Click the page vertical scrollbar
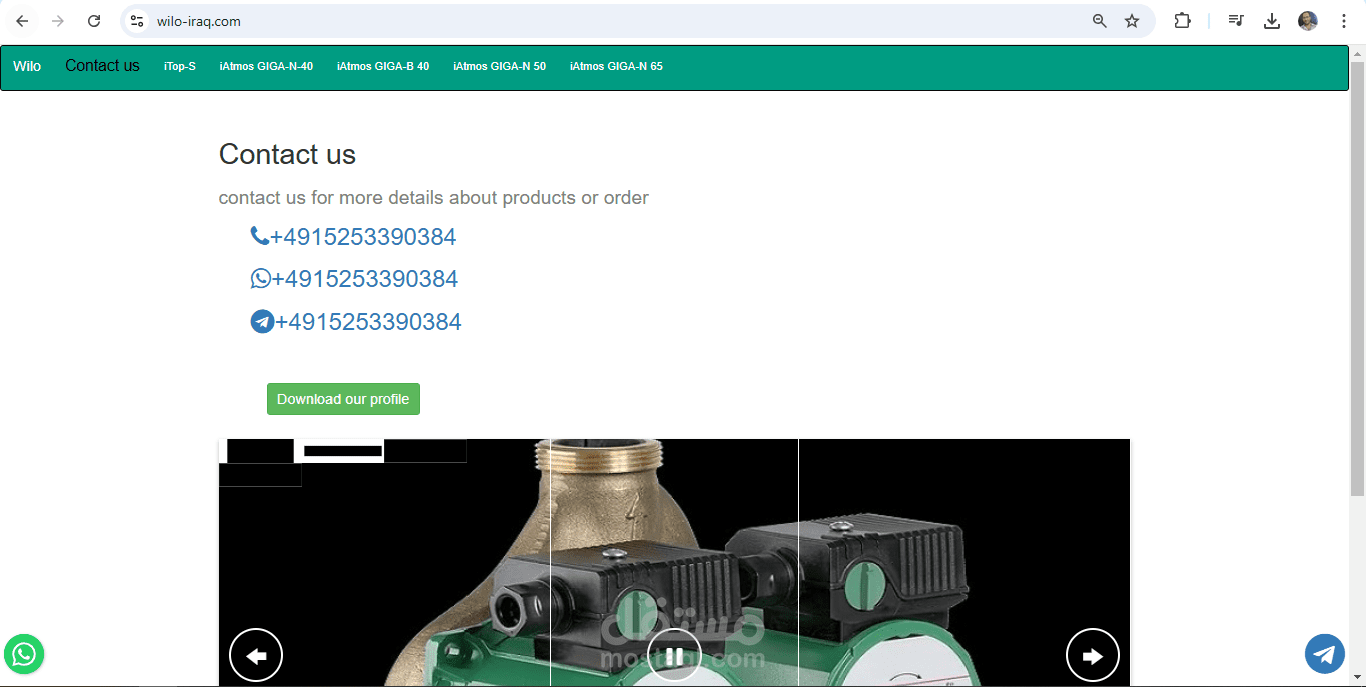The width and height of the screenshot is (1366, 687). (x=1357, y=280)
